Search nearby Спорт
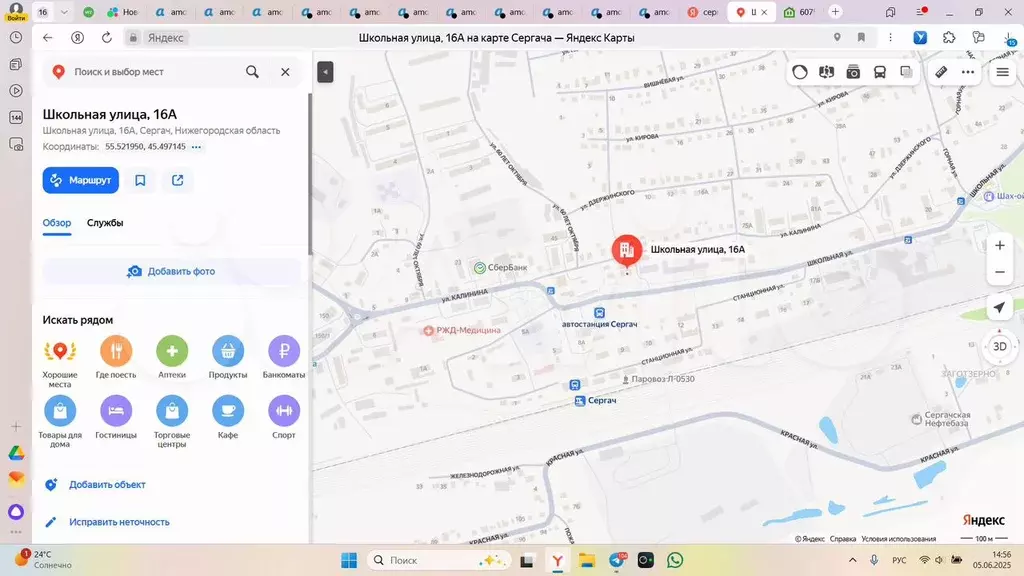The width and height of the screenshot is (1024, 576). point(284,417)
